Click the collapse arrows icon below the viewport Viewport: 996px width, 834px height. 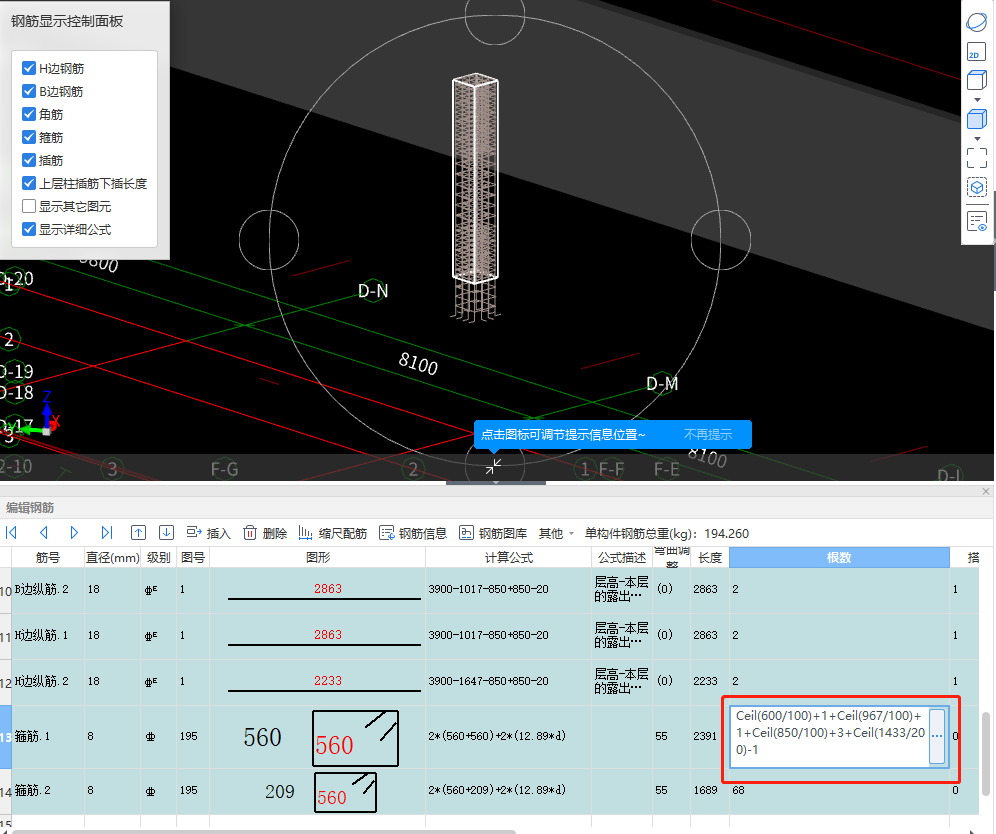(494, 466)
